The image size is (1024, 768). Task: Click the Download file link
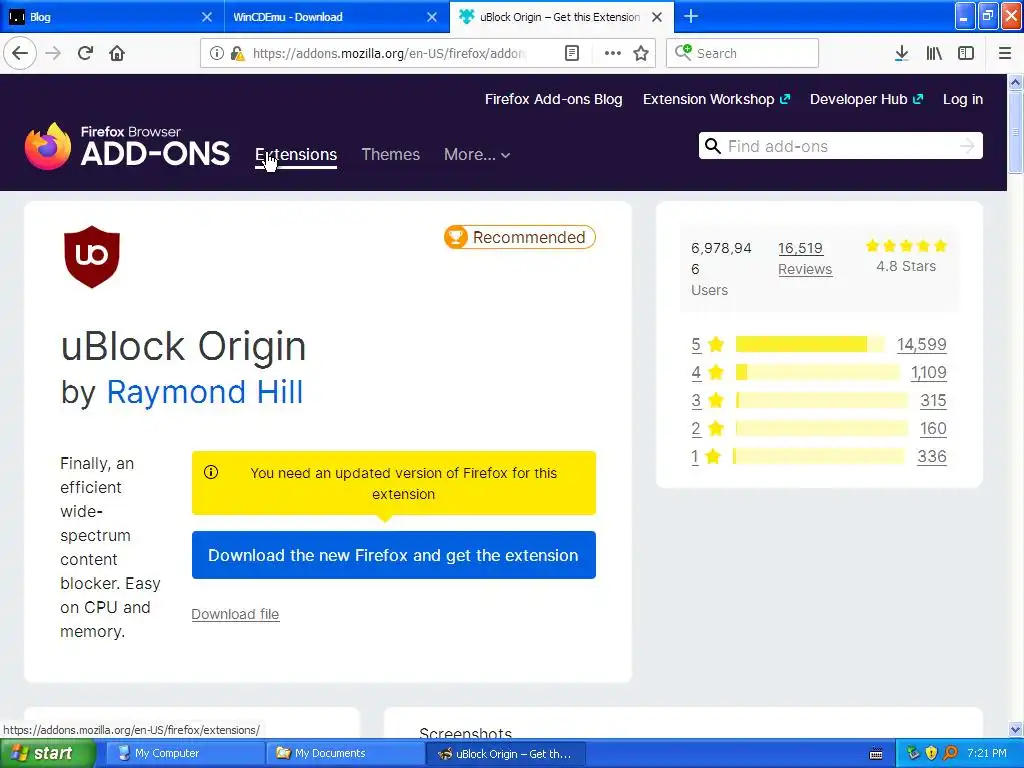(235, 615)
